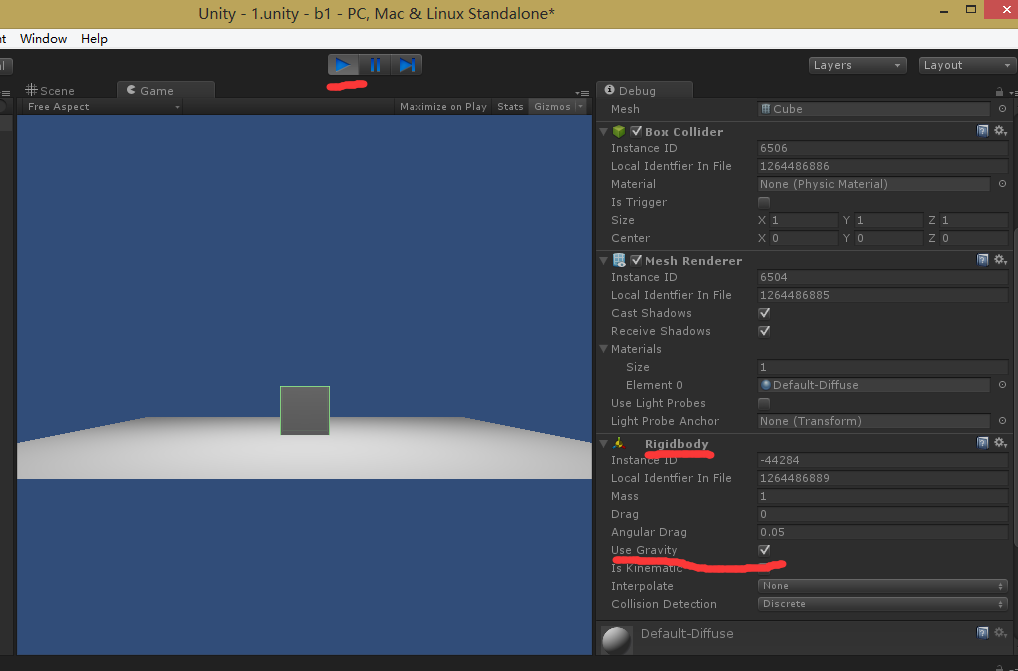Collapse the Mesh Renderer component
Screen dimensions: 1018x671
[x=604, y=260]
